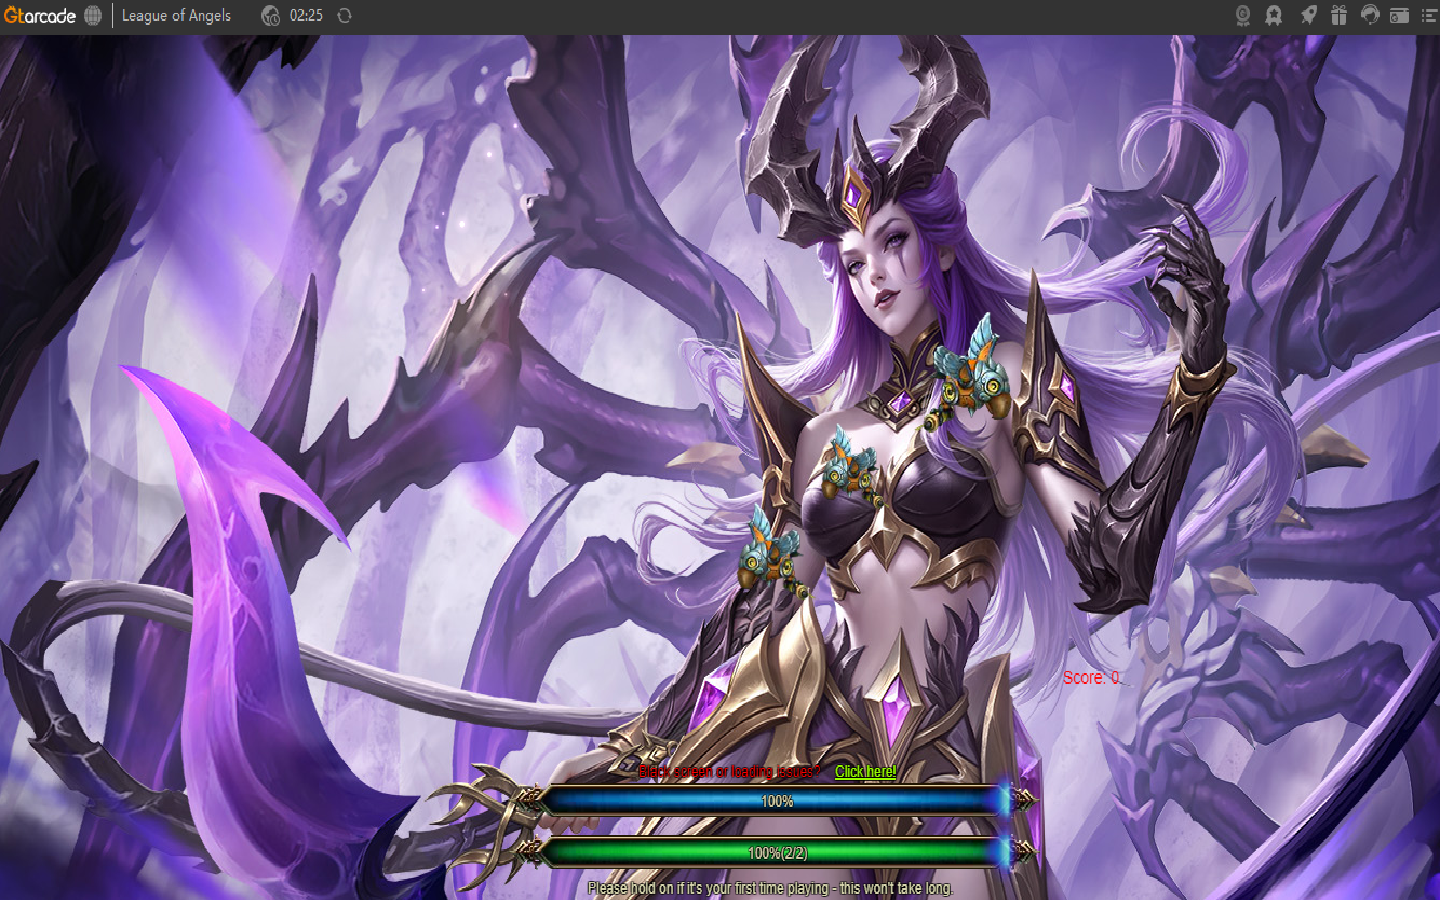The width and height of the screenshot is (1440, 900).
Task: Open the globe language selector
Action: pos(93,16)
